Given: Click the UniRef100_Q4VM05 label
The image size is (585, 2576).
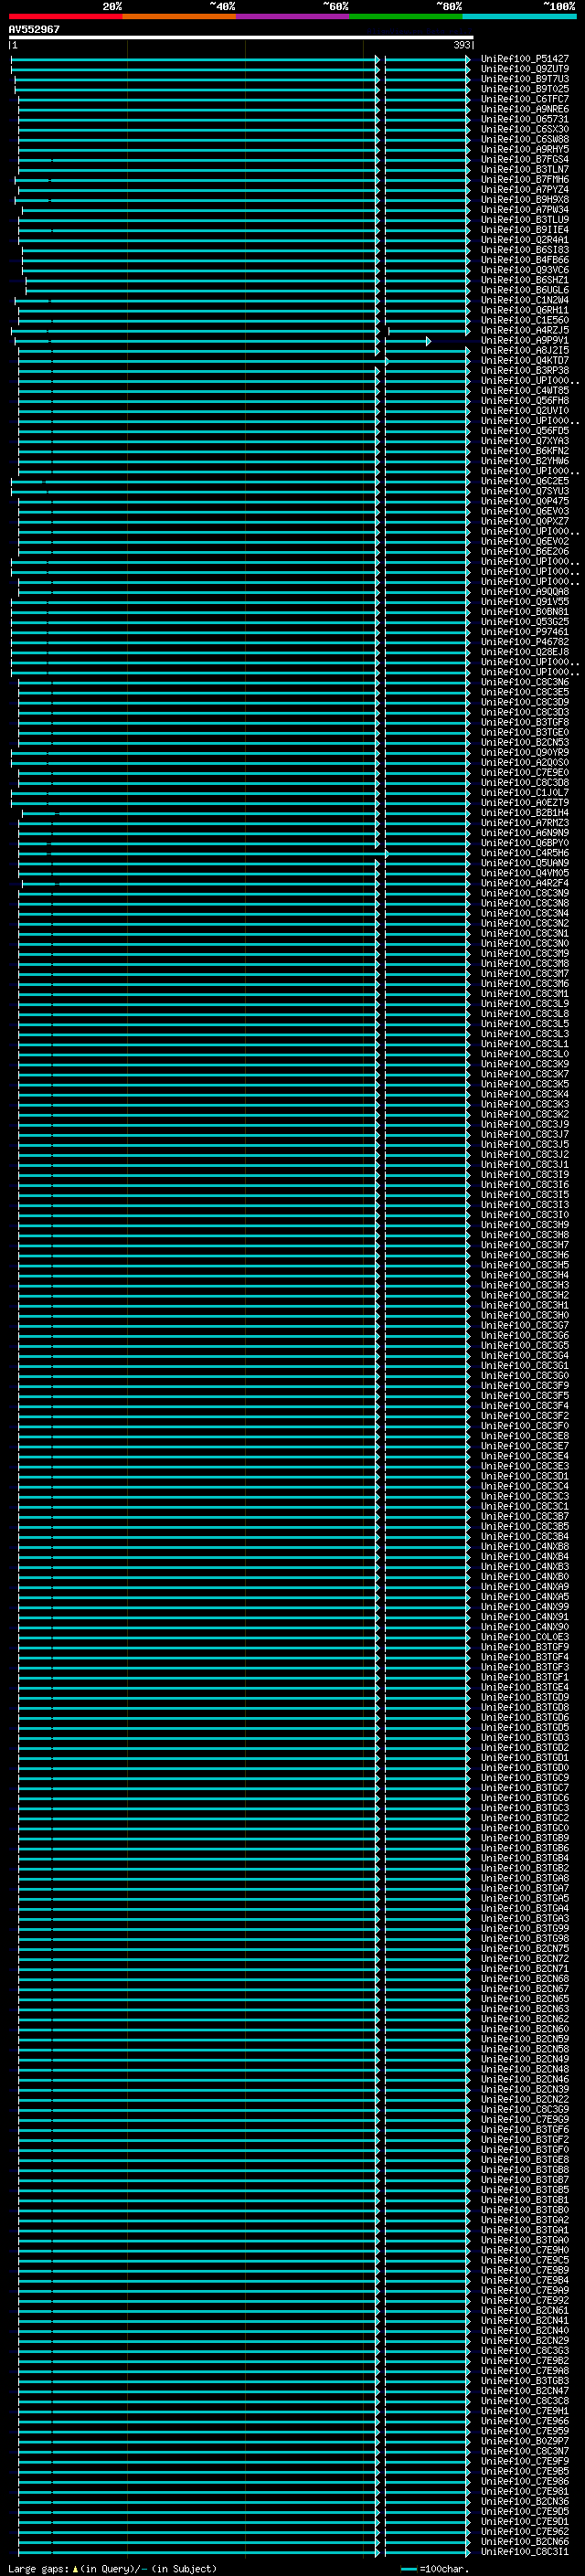Looking at the screenshot, I should point(524,873).
